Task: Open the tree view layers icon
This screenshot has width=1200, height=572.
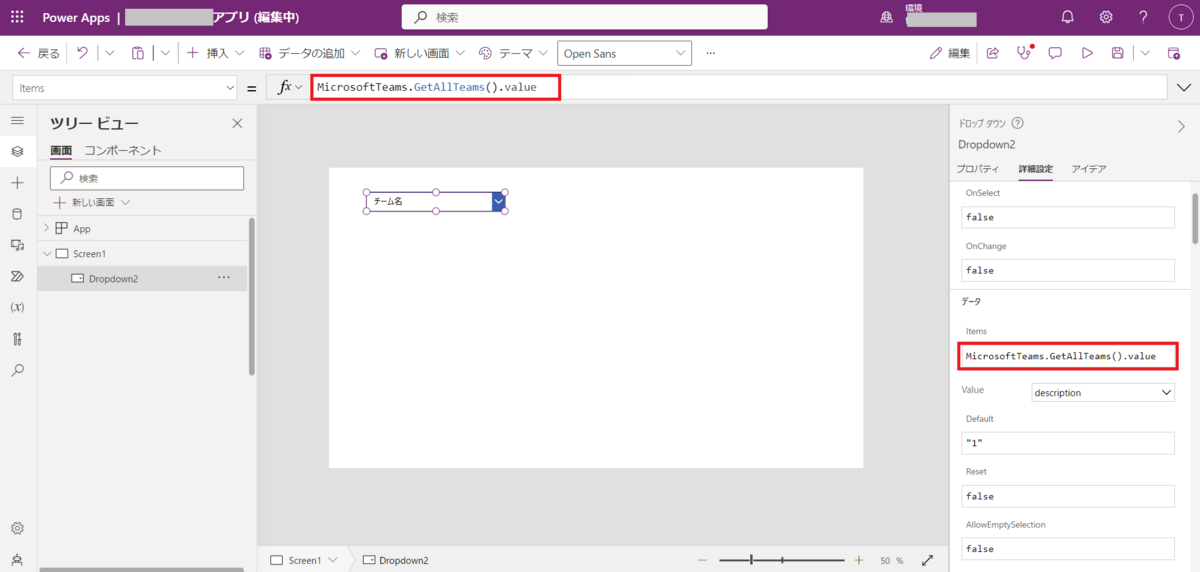Action: click(17, 151)
